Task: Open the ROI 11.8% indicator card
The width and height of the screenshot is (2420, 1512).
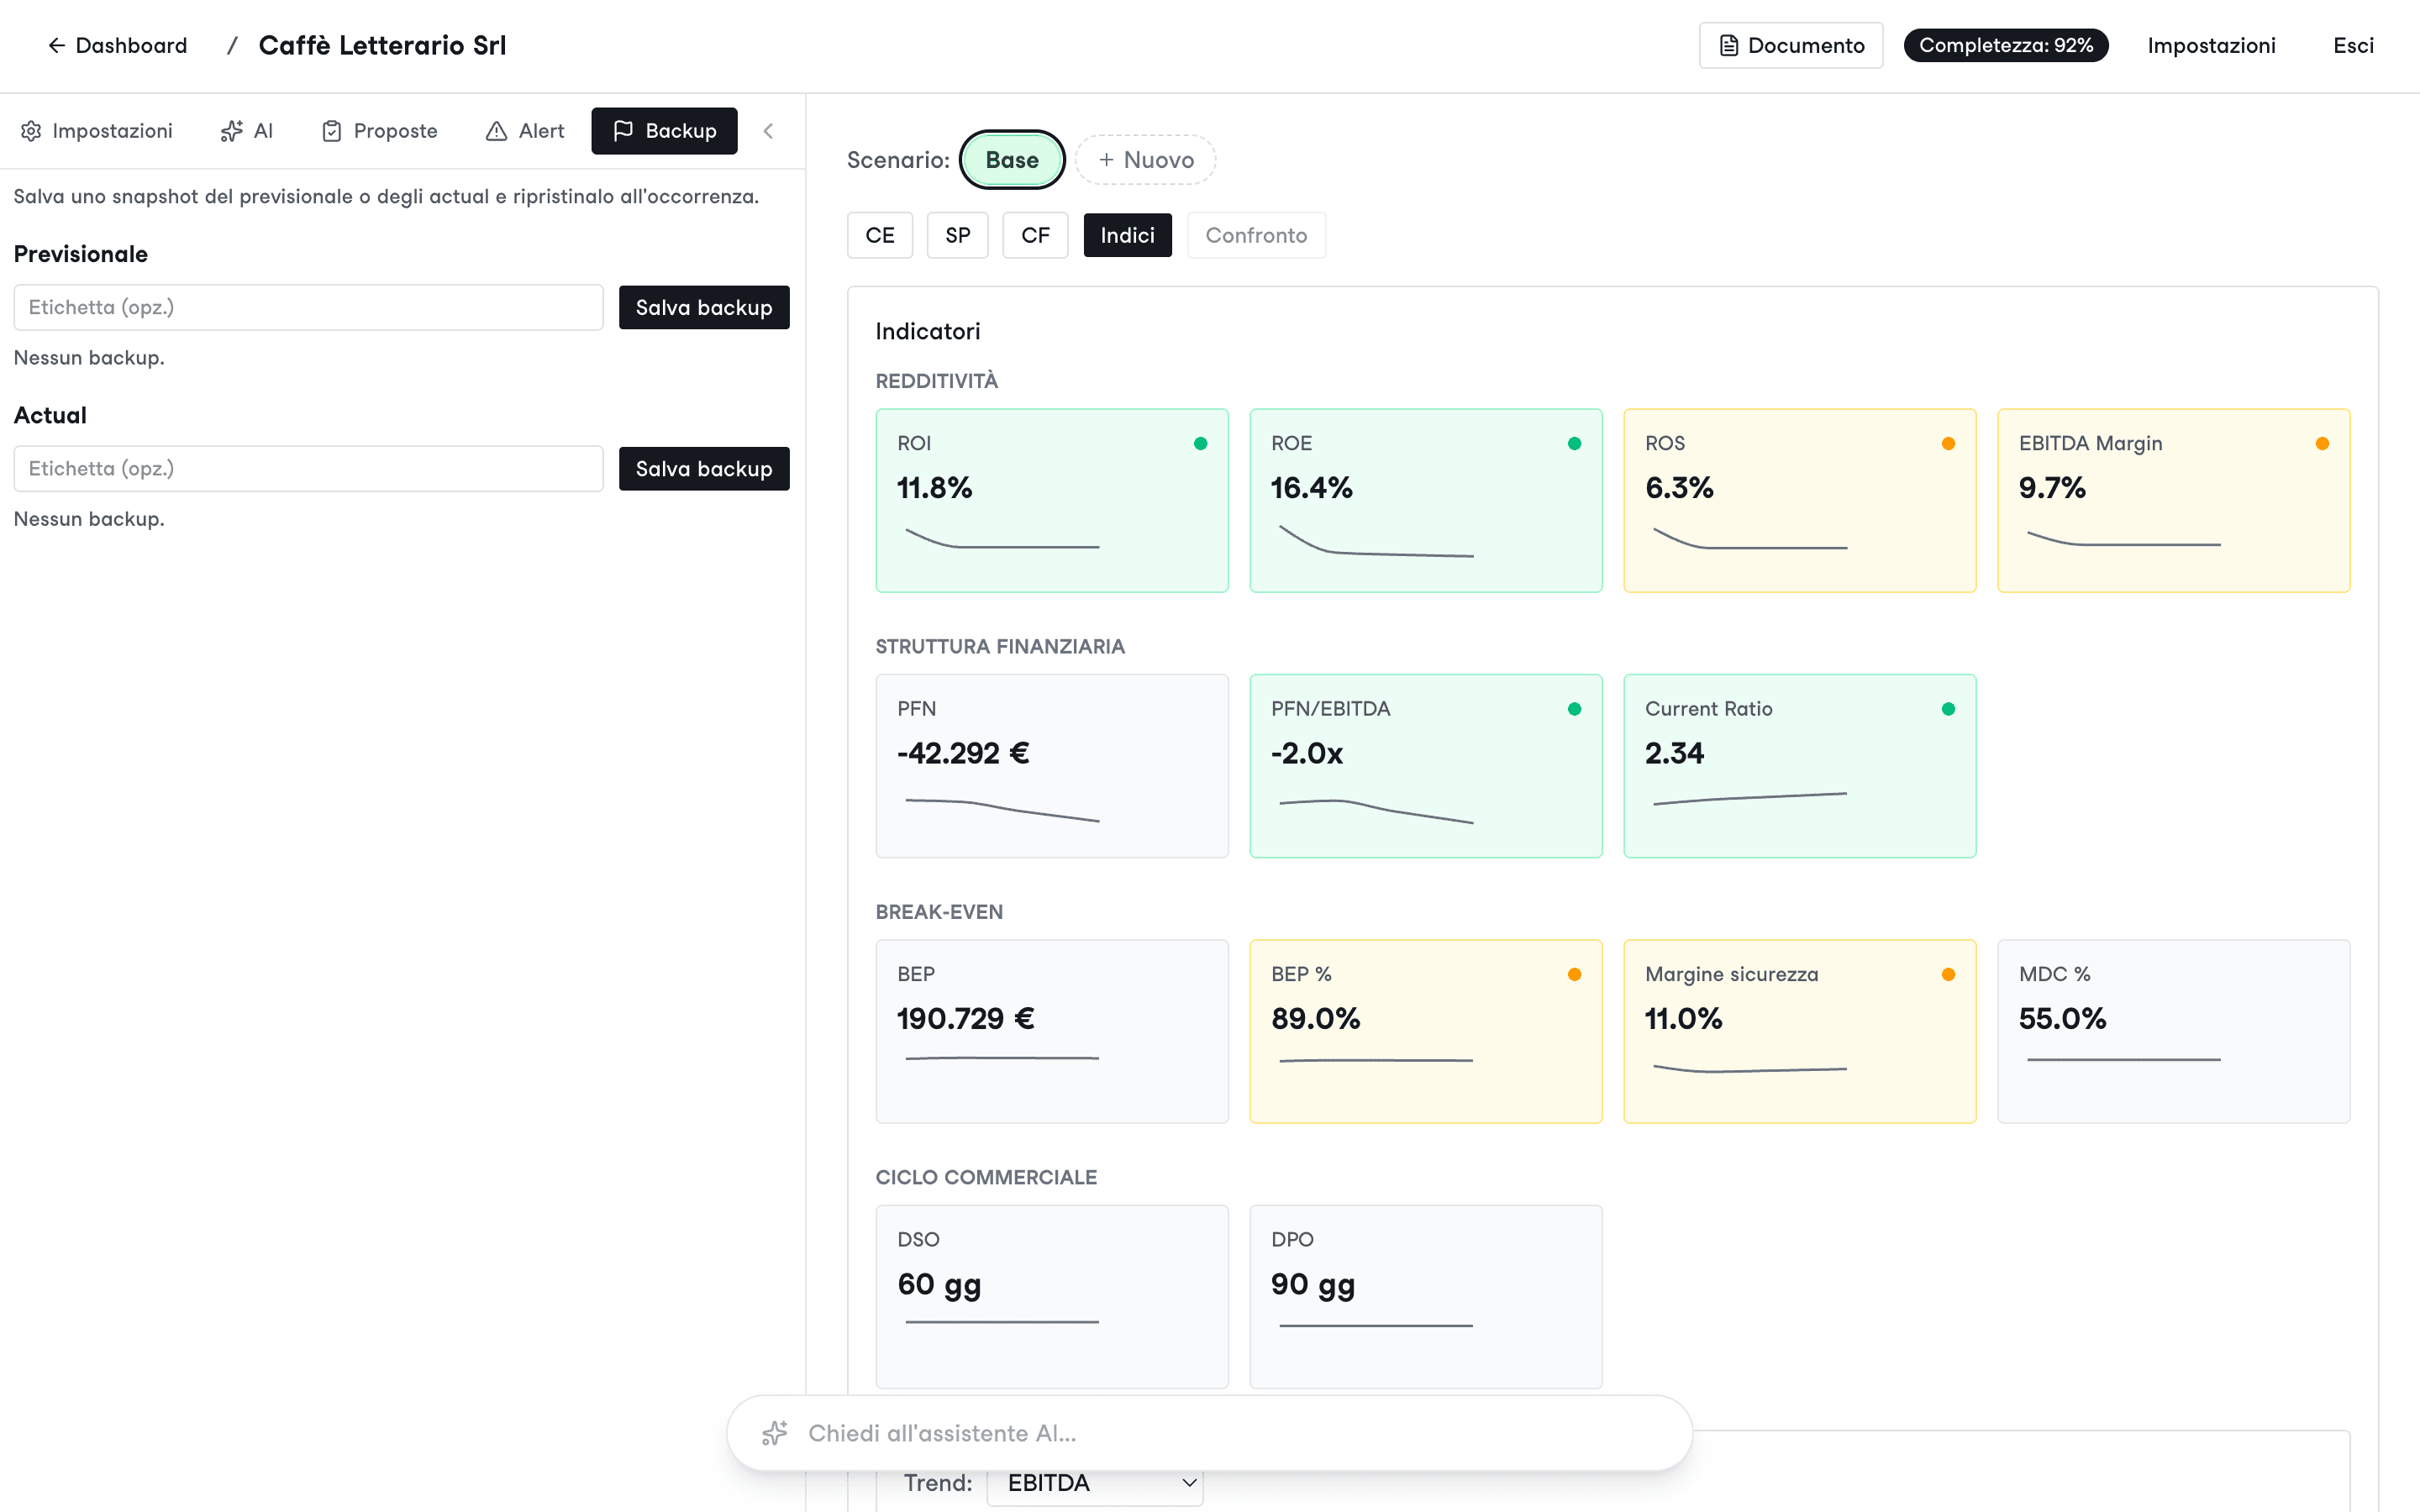Action: 1052,500
